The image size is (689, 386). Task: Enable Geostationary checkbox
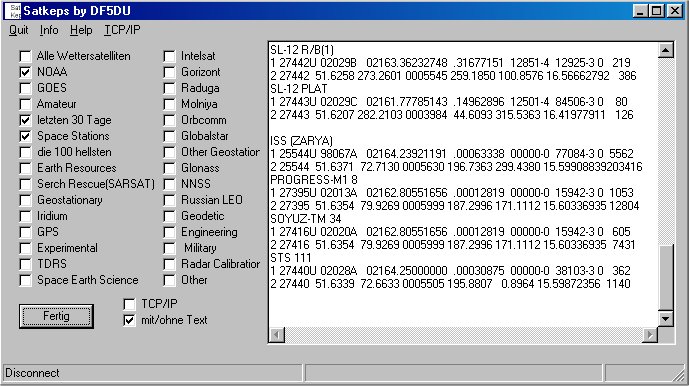pyautogui.click(x=25, y=200)
